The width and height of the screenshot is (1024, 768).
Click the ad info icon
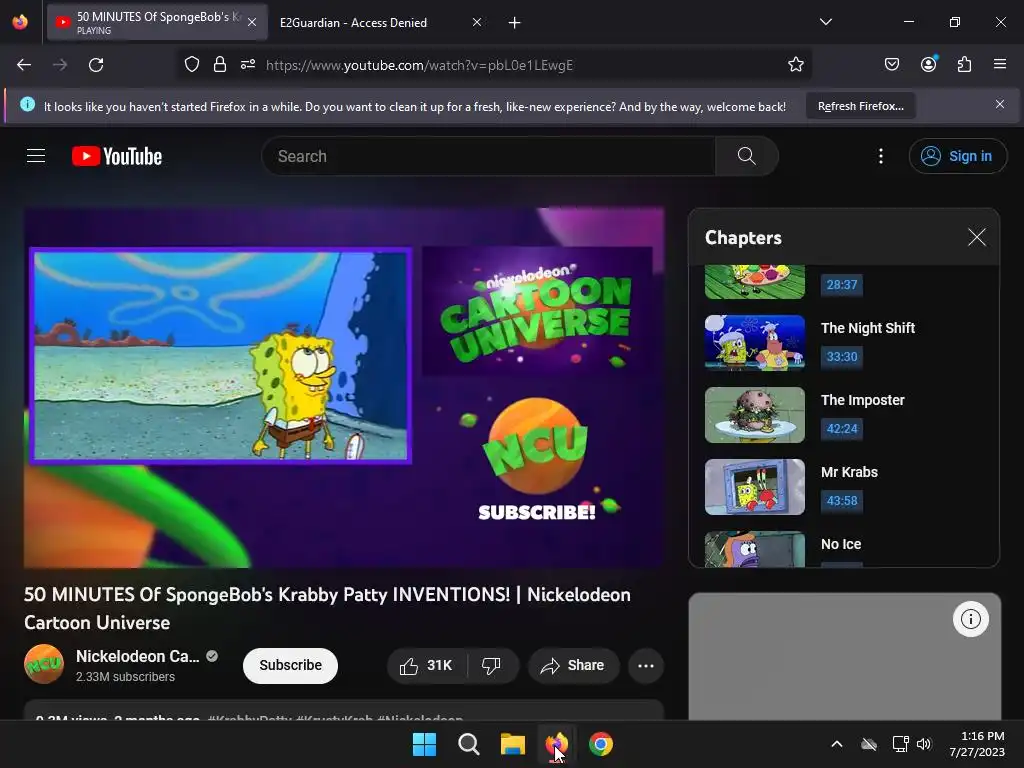970,618
